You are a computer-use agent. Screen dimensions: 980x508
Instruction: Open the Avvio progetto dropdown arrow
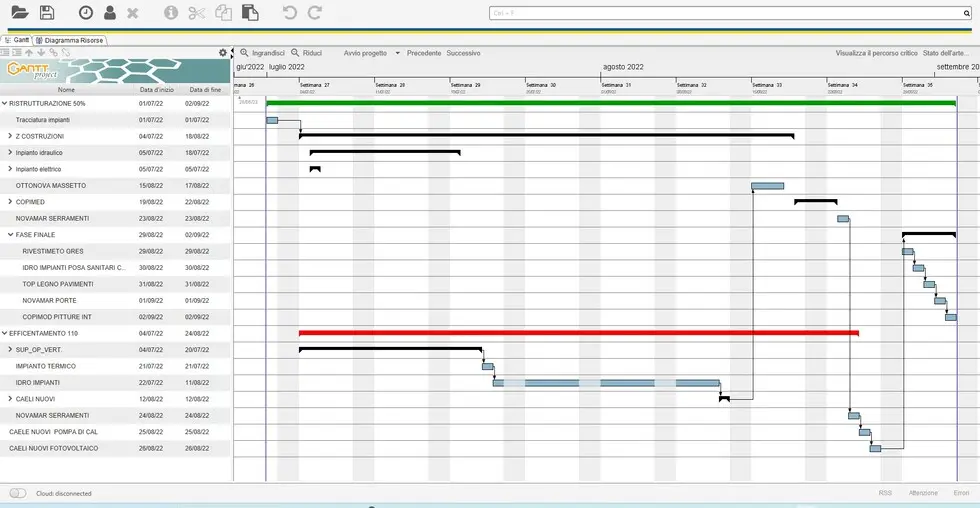coord(397,52)
